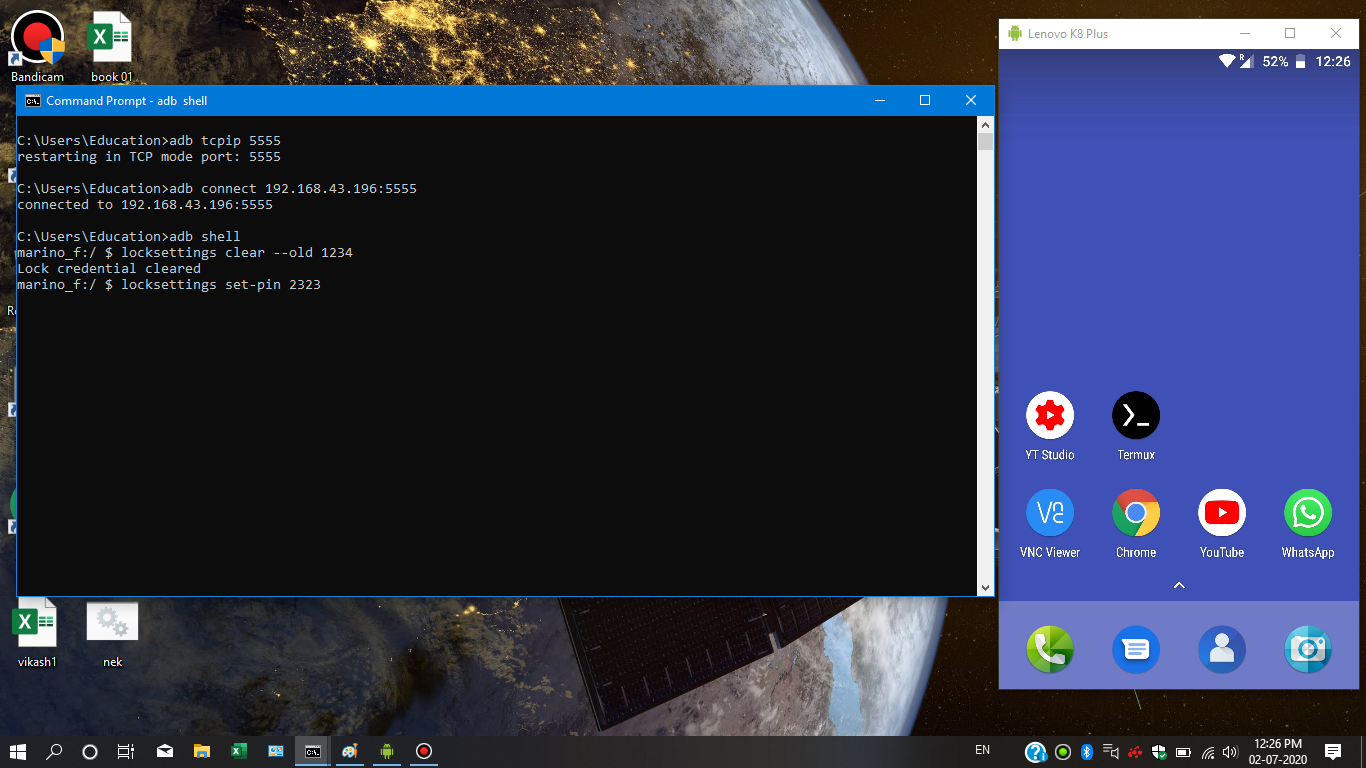
Task: Start WhatsApp on the phone
Action: click(x=1307, y=513)
